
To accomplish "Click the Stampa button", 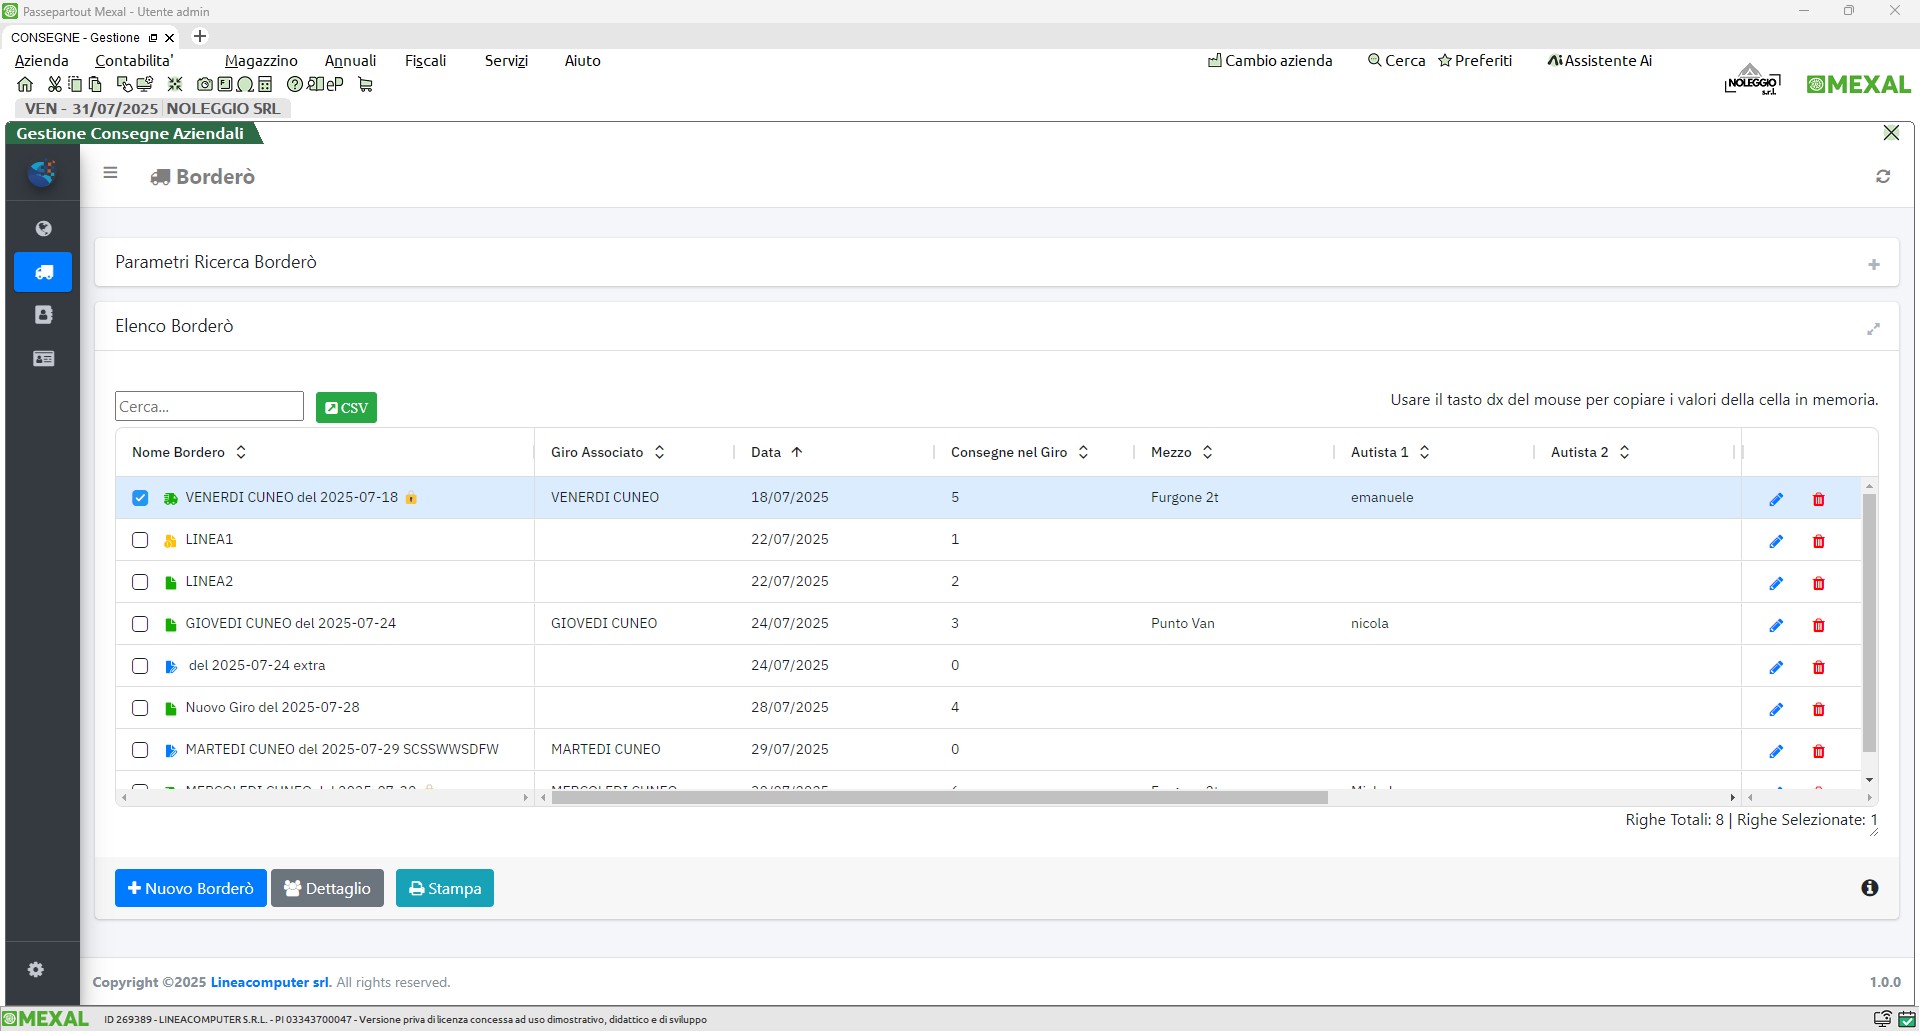I will [x=444, y=888].
